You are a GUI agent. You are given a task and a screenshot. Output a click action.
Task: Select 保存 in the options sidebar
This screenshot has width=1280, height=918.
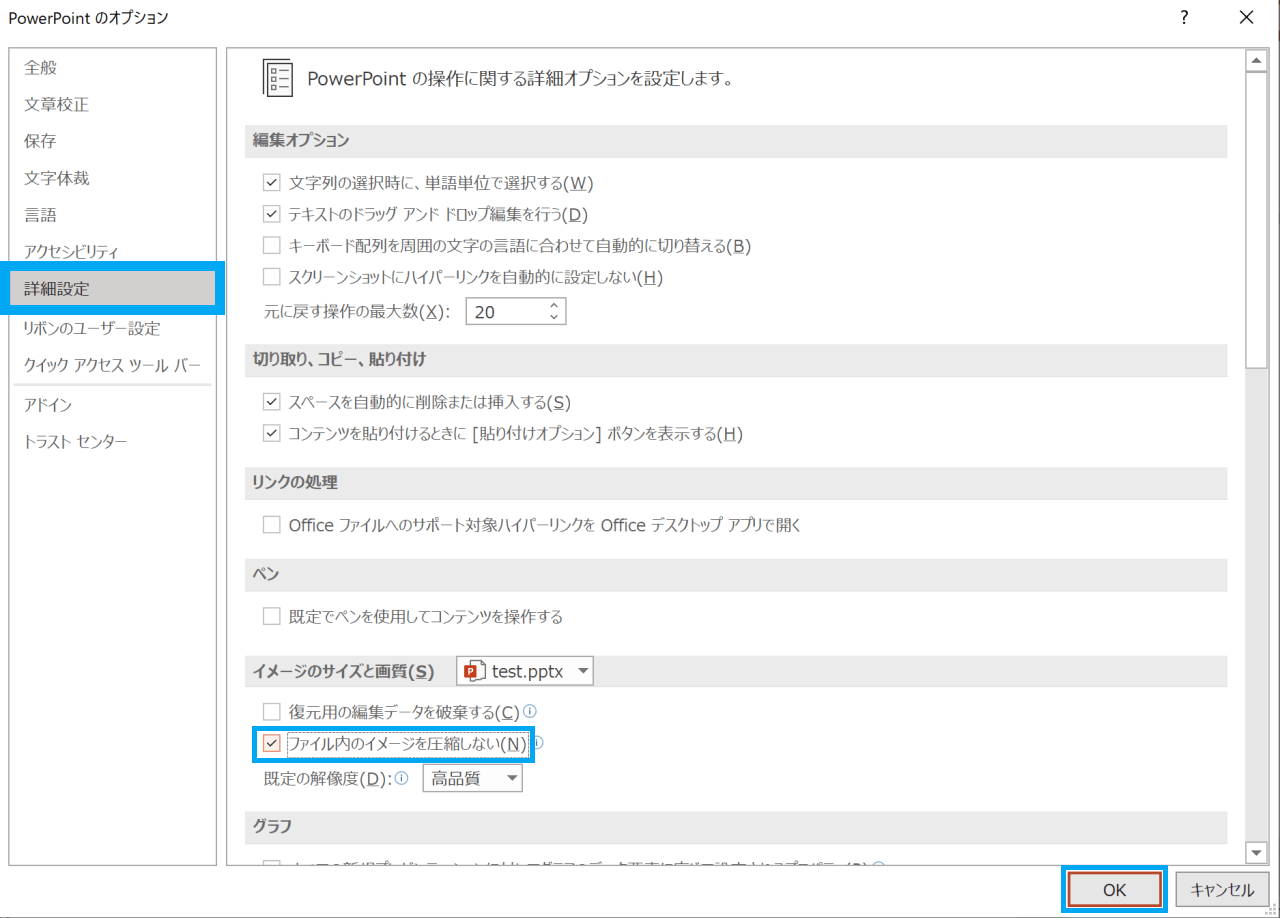point(40,141)
